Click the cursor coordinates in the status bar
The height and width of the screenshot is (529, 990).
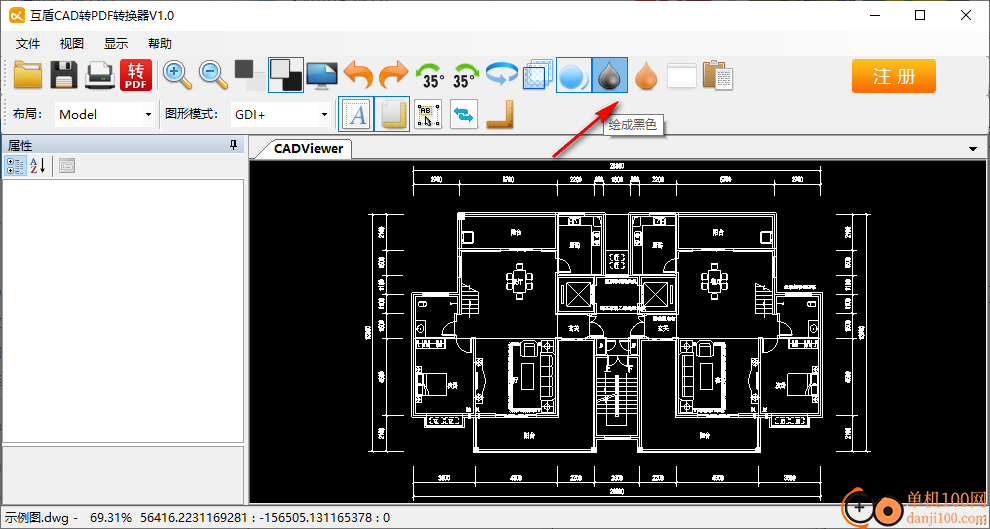click(265, 518)
